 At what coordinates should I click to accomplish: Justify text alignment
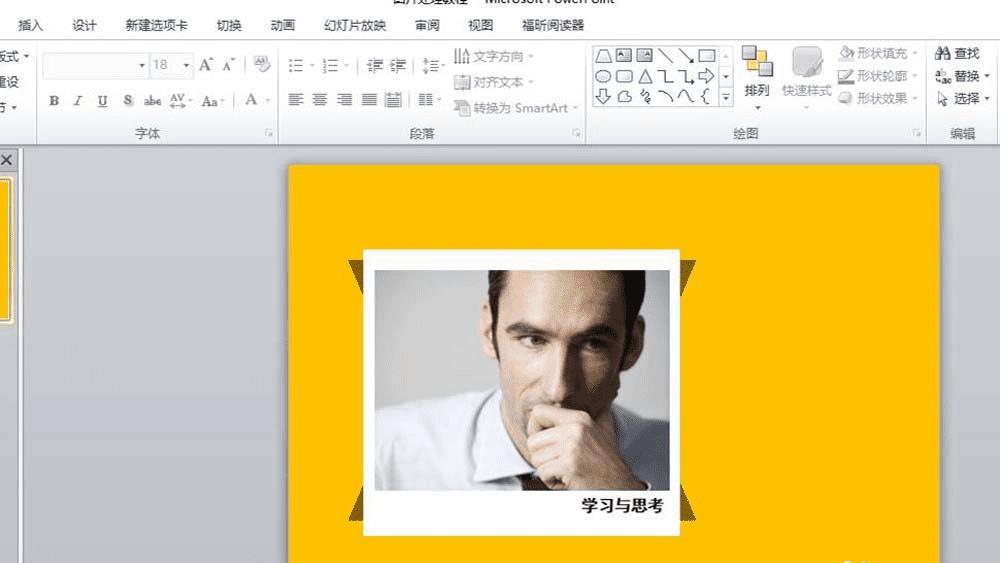369,99
